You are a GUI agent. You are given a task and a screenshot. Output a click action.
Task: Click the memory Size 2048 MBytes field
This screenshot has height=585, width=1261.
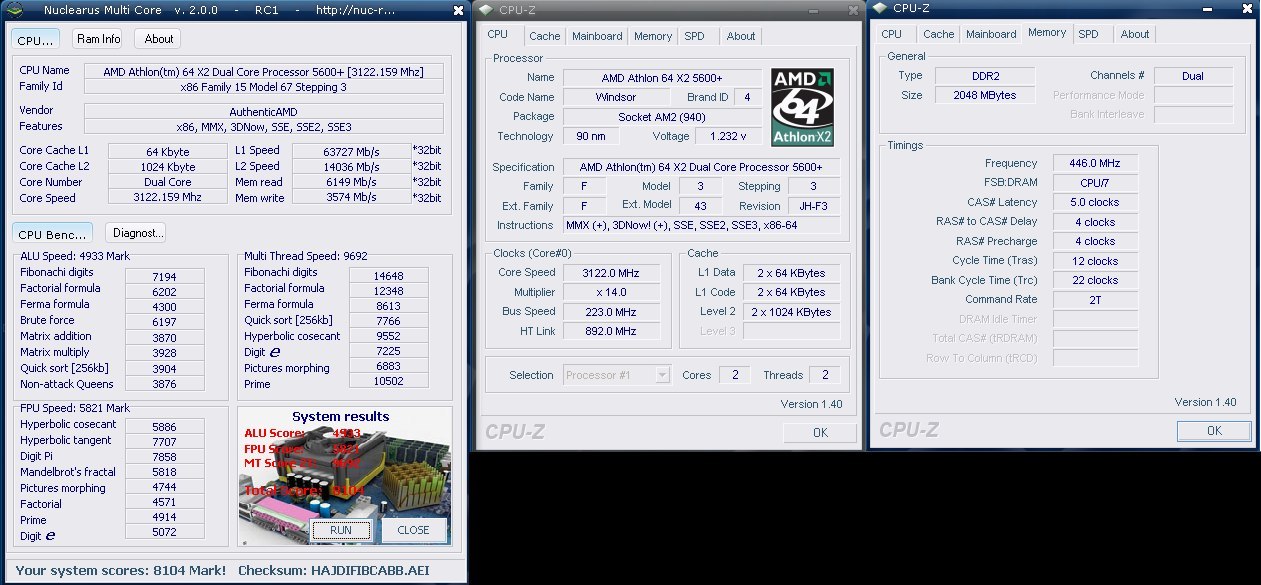tap(985, 95)
